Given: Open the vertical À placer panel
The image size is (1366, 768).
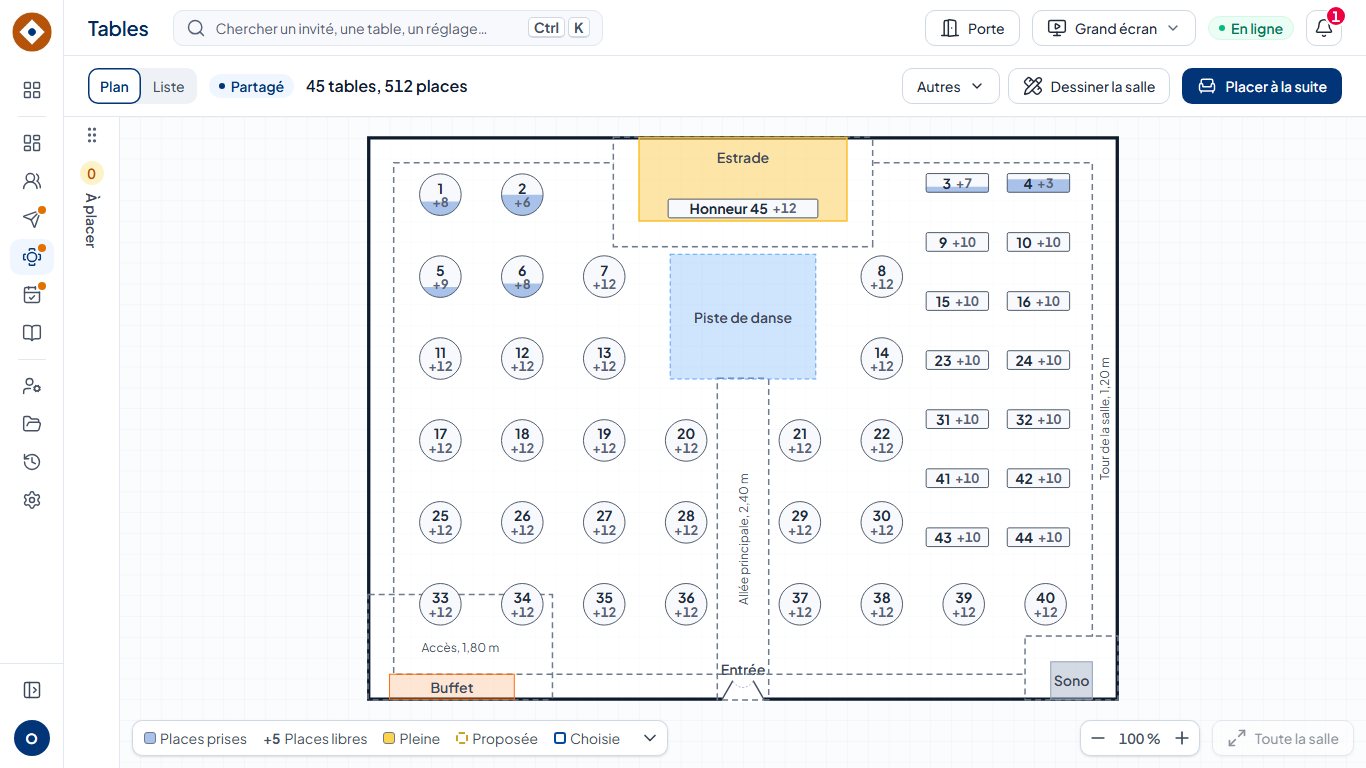Looking at the screenshot, I should pos(91,206).
